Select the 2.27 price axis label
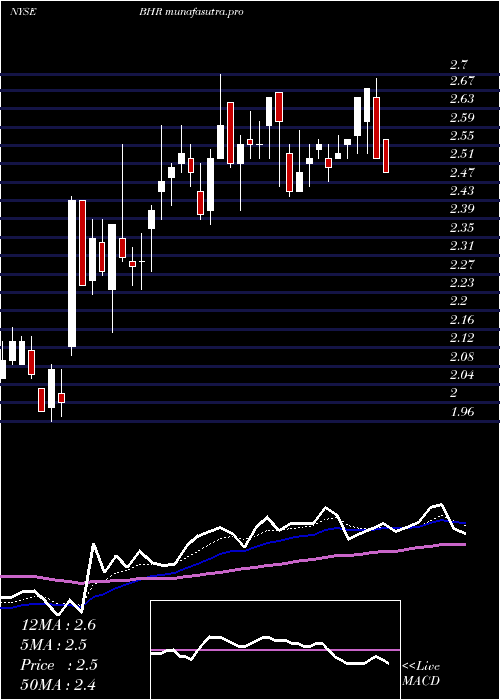The height and width of the screenshot is (700, 500). [462, 265]
